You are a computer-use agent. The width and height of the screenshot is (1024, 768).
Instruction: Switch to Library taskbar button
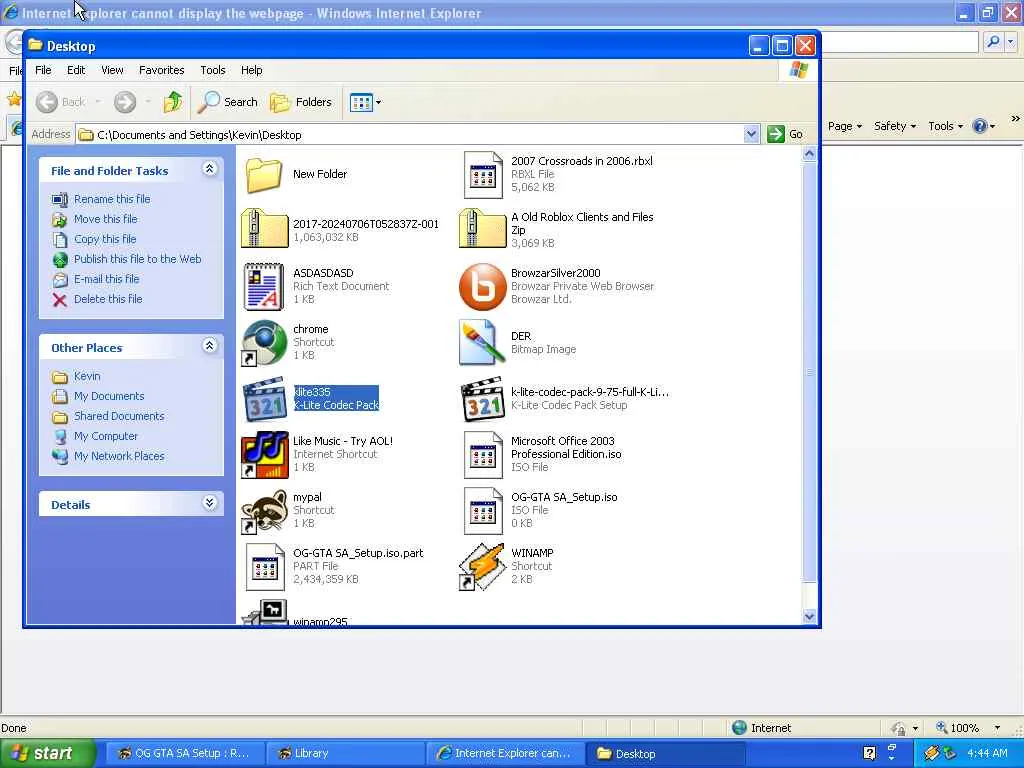pyautogui.click(x=344, y=754)
